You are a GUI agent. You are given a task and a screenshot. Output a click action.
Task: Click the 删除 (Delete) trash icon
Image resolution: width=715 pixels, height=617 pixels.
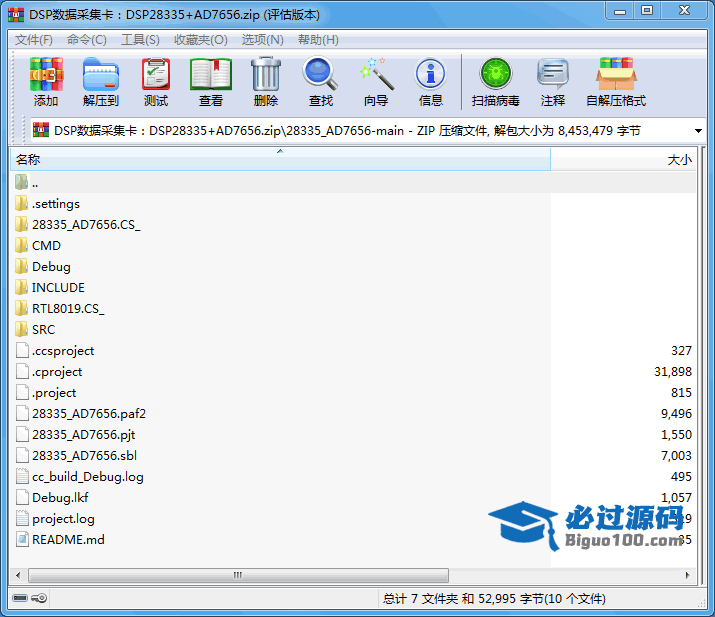click(266, 75)
